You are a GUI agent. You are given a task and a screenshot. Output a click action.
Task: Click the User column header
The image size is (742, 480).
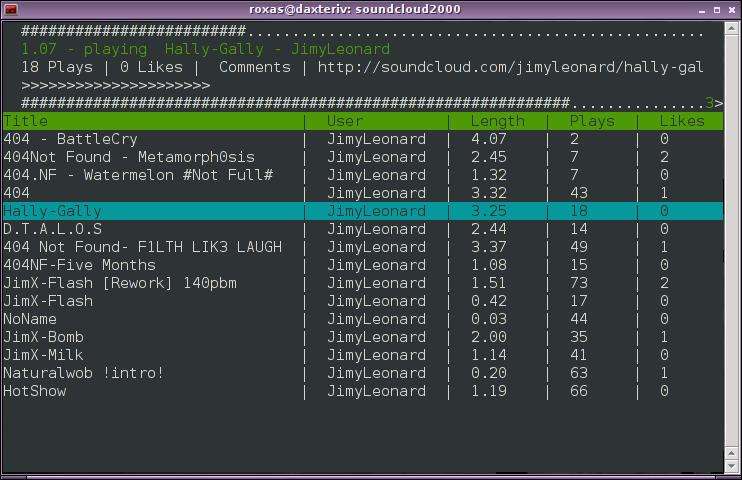point(345,121)
